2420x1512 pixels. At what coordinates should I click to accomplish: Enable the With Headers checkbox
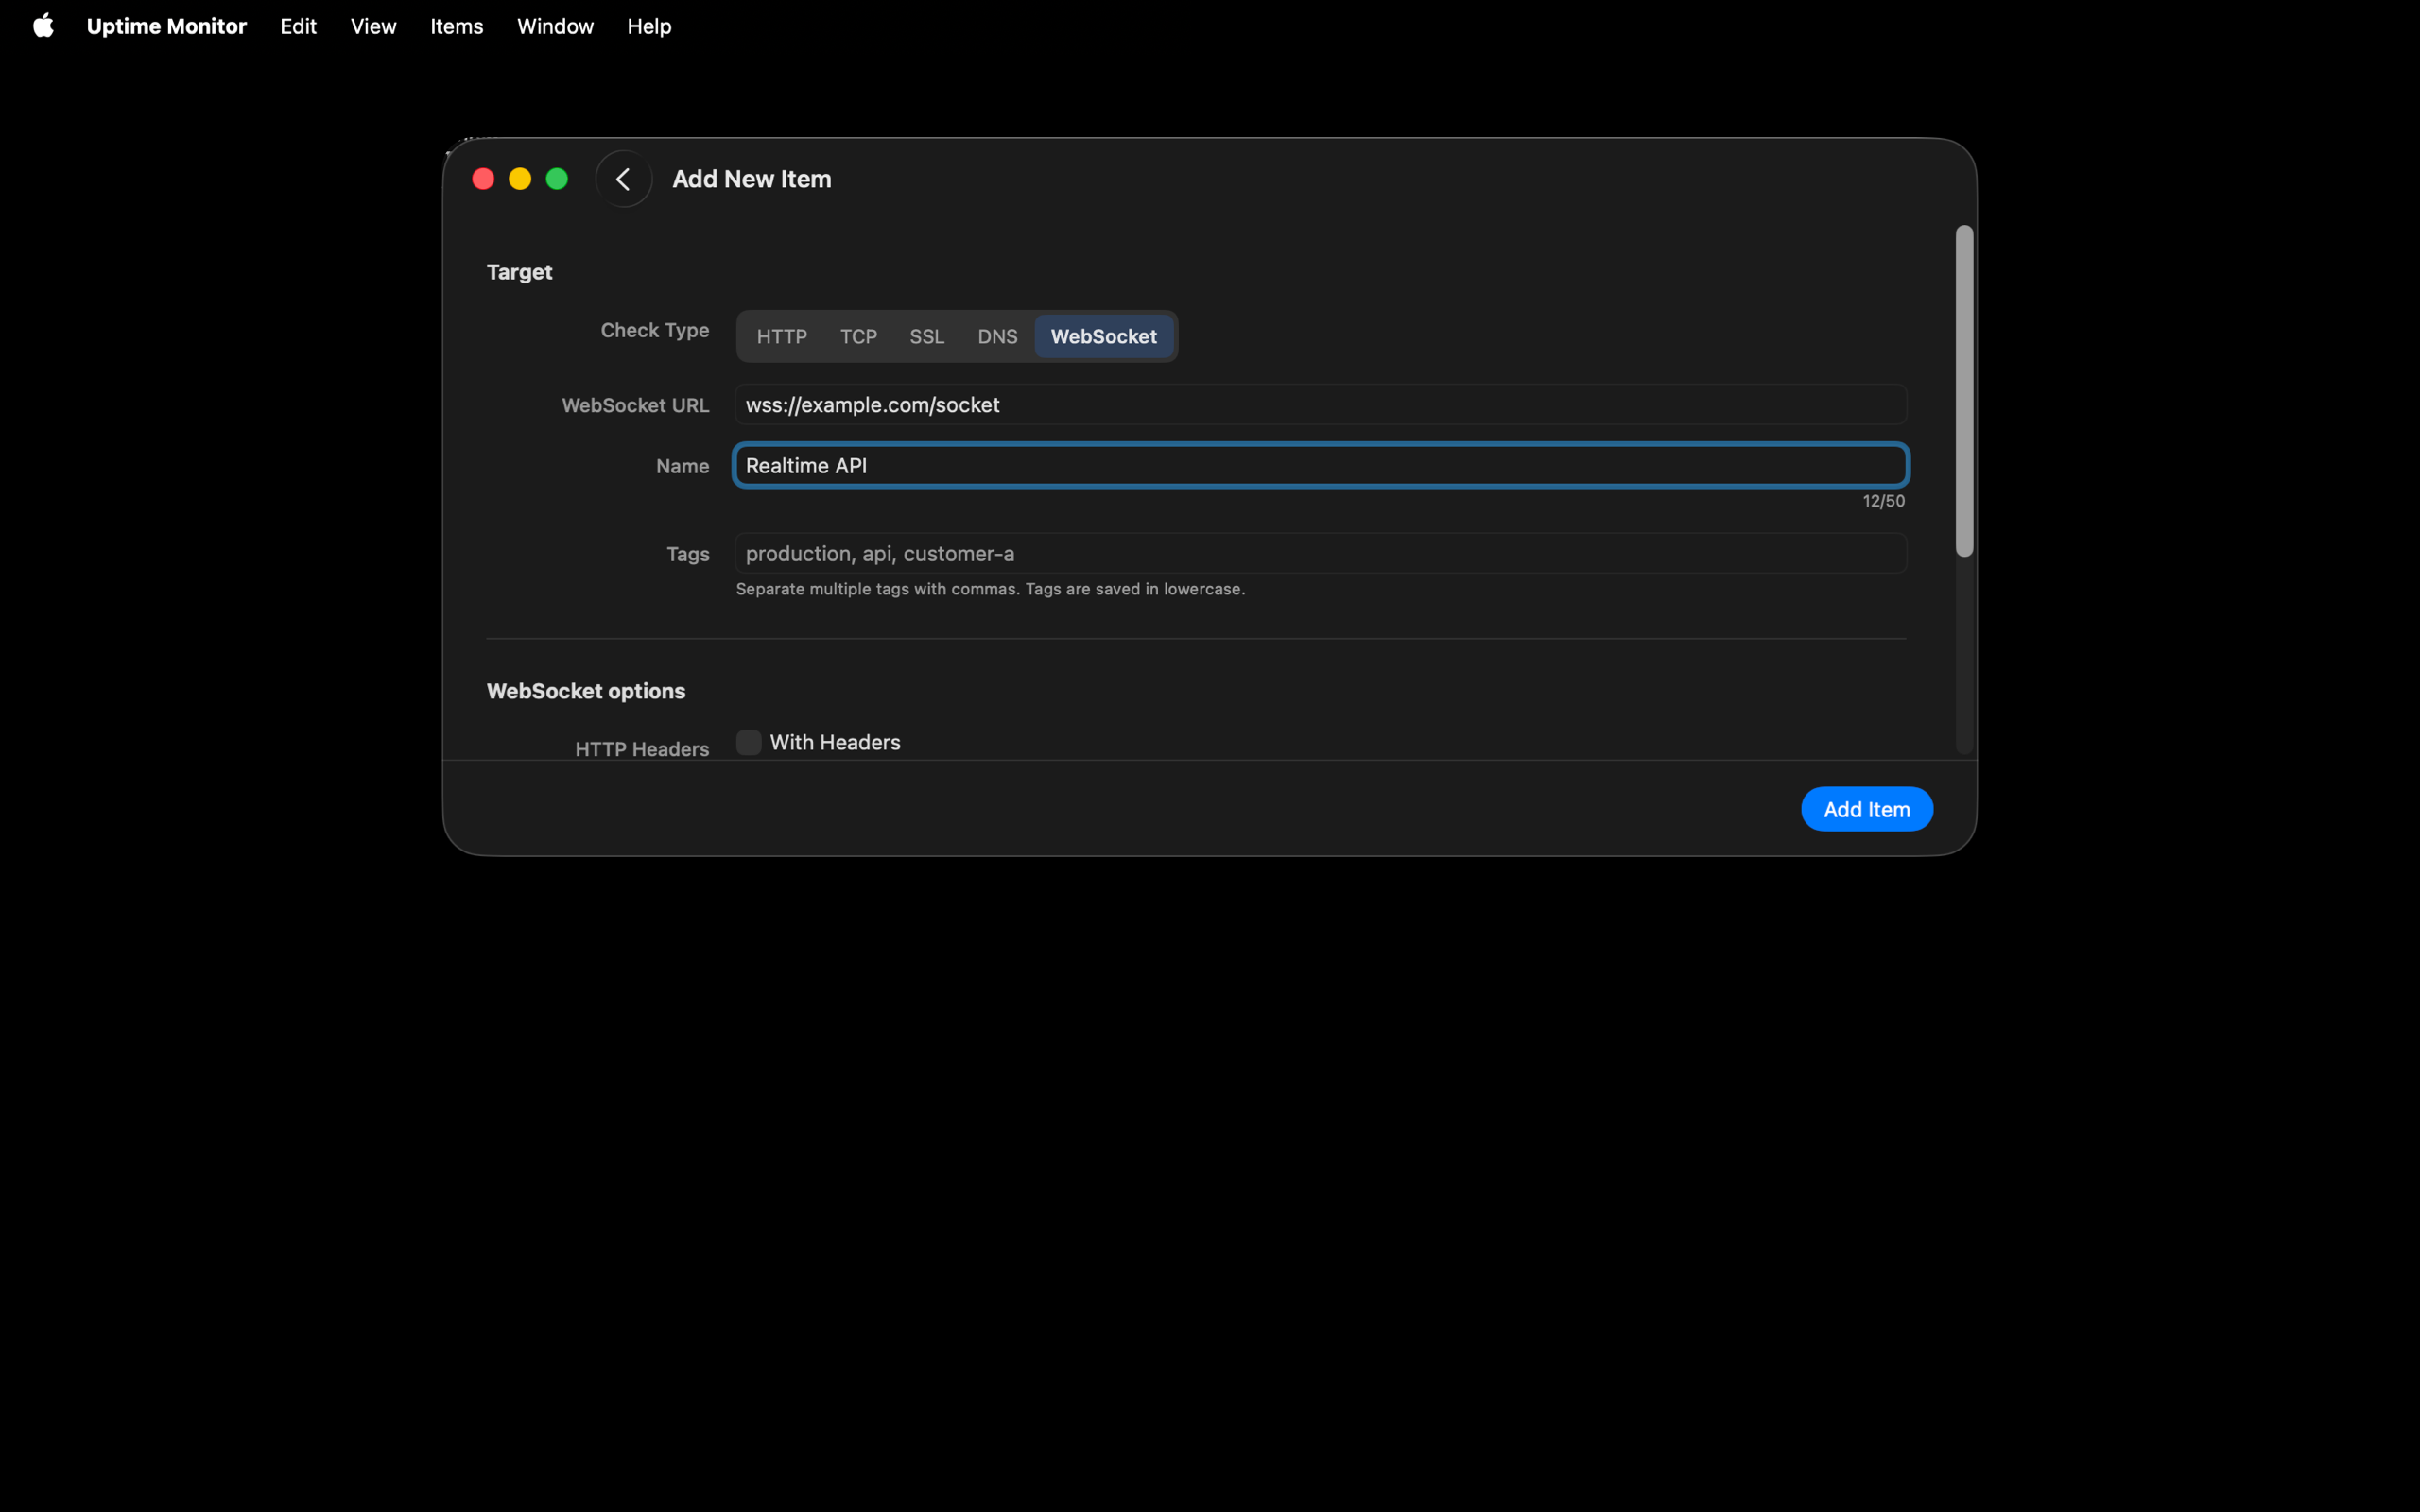748,742
